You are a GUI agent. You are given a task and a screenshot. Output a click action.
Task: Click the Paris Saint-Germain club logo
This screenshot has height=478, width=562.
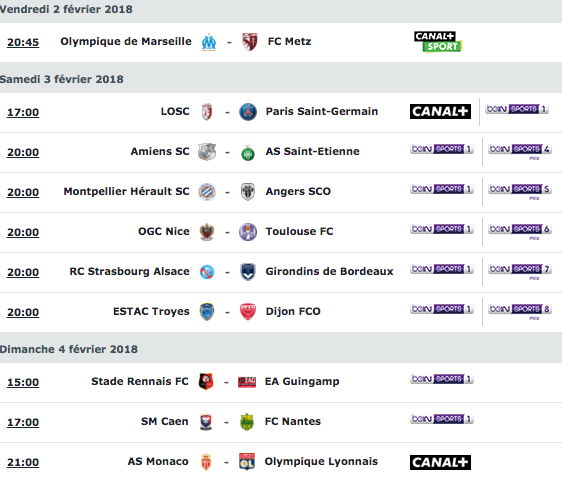click(248, 112)
